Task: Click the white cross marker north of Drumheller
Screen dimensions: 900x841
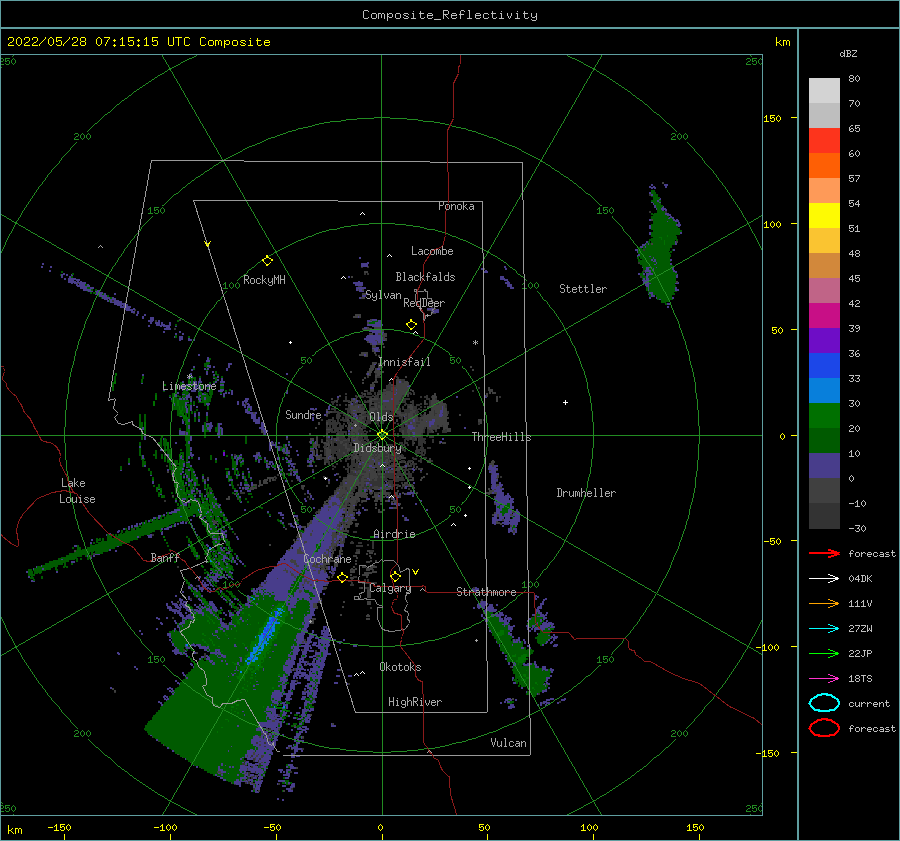Action: coord(565,402)
